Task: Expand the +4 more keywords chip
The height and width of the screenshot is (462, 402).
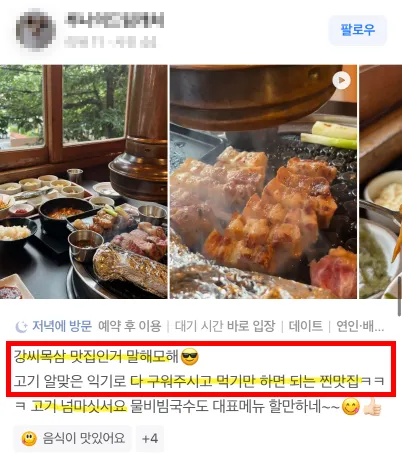Action: (x=150, y=438)
